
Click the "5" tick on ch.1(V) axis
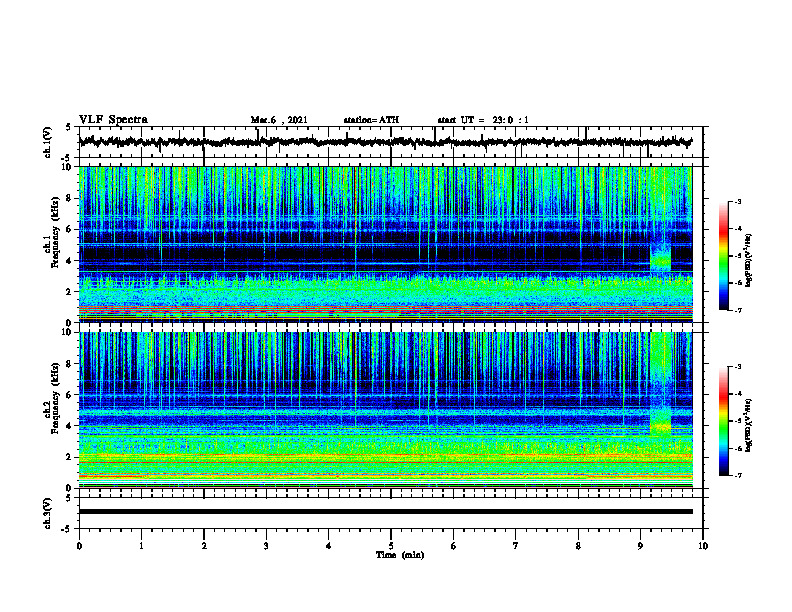coord(69,127)
